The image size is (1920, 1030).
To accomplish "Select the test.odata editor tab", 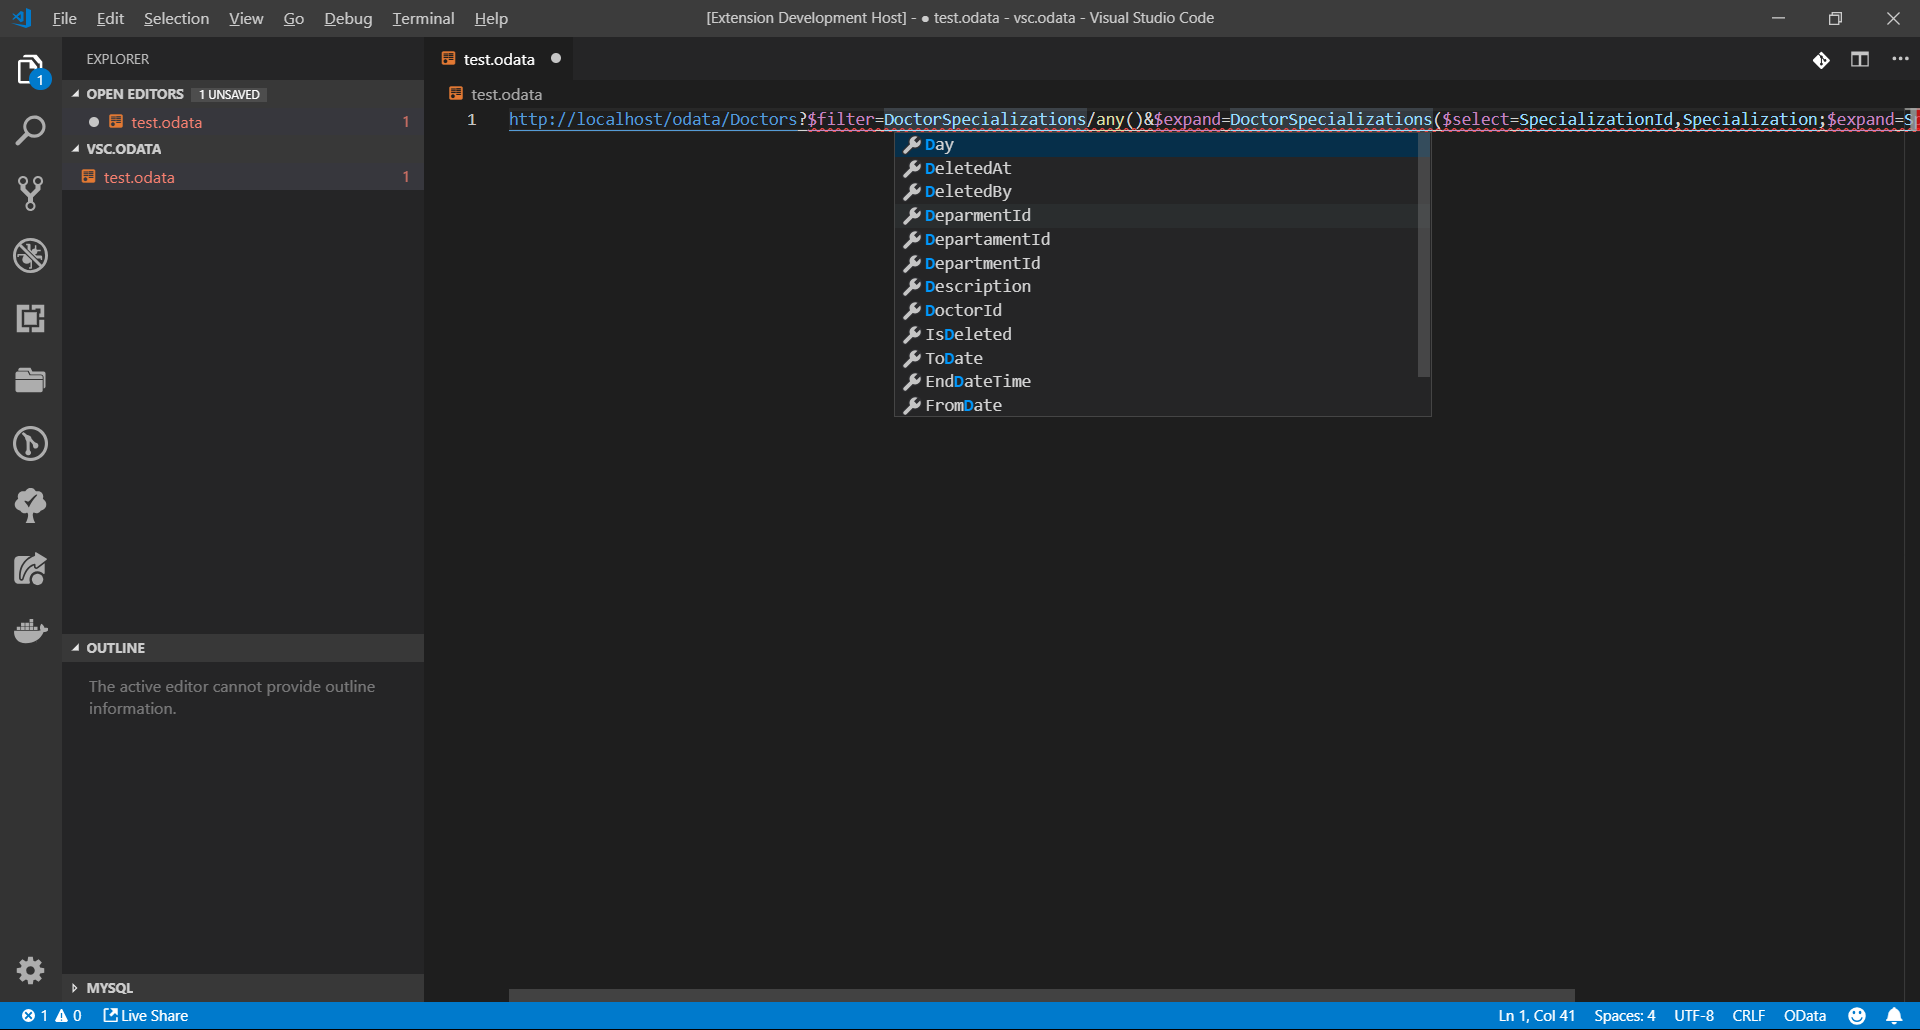I will point(500,59).
